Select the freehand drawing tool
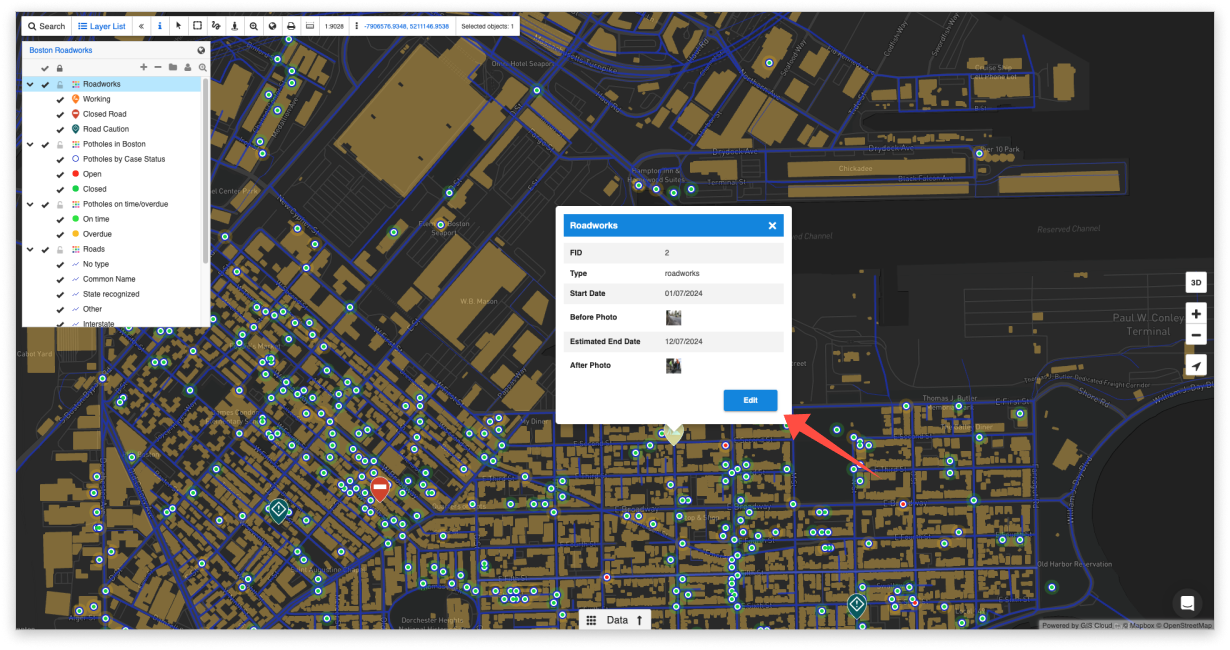 (216, 26)
